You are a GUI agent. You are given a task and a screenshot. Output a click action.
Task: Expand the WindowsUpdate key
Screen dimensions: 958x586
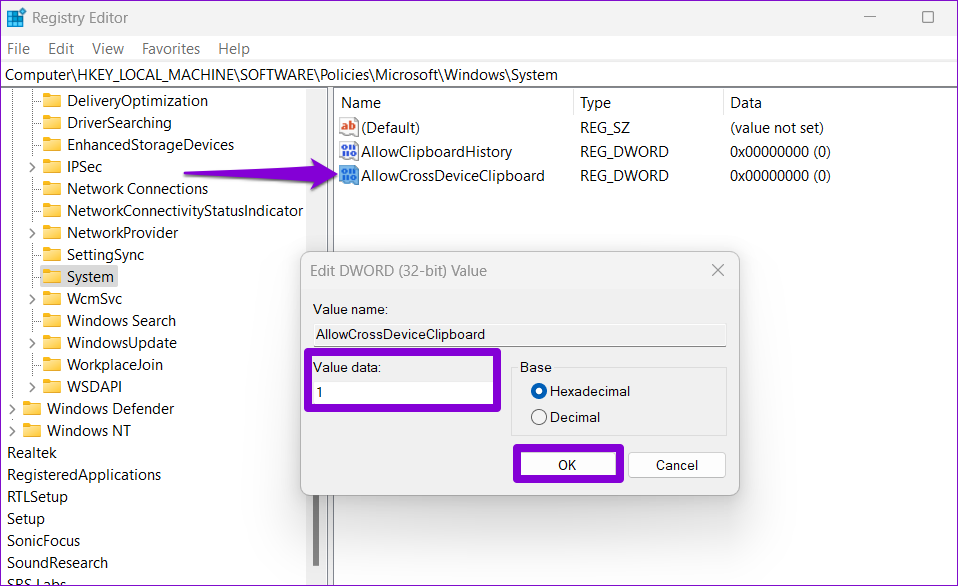(x=32, y=343)
